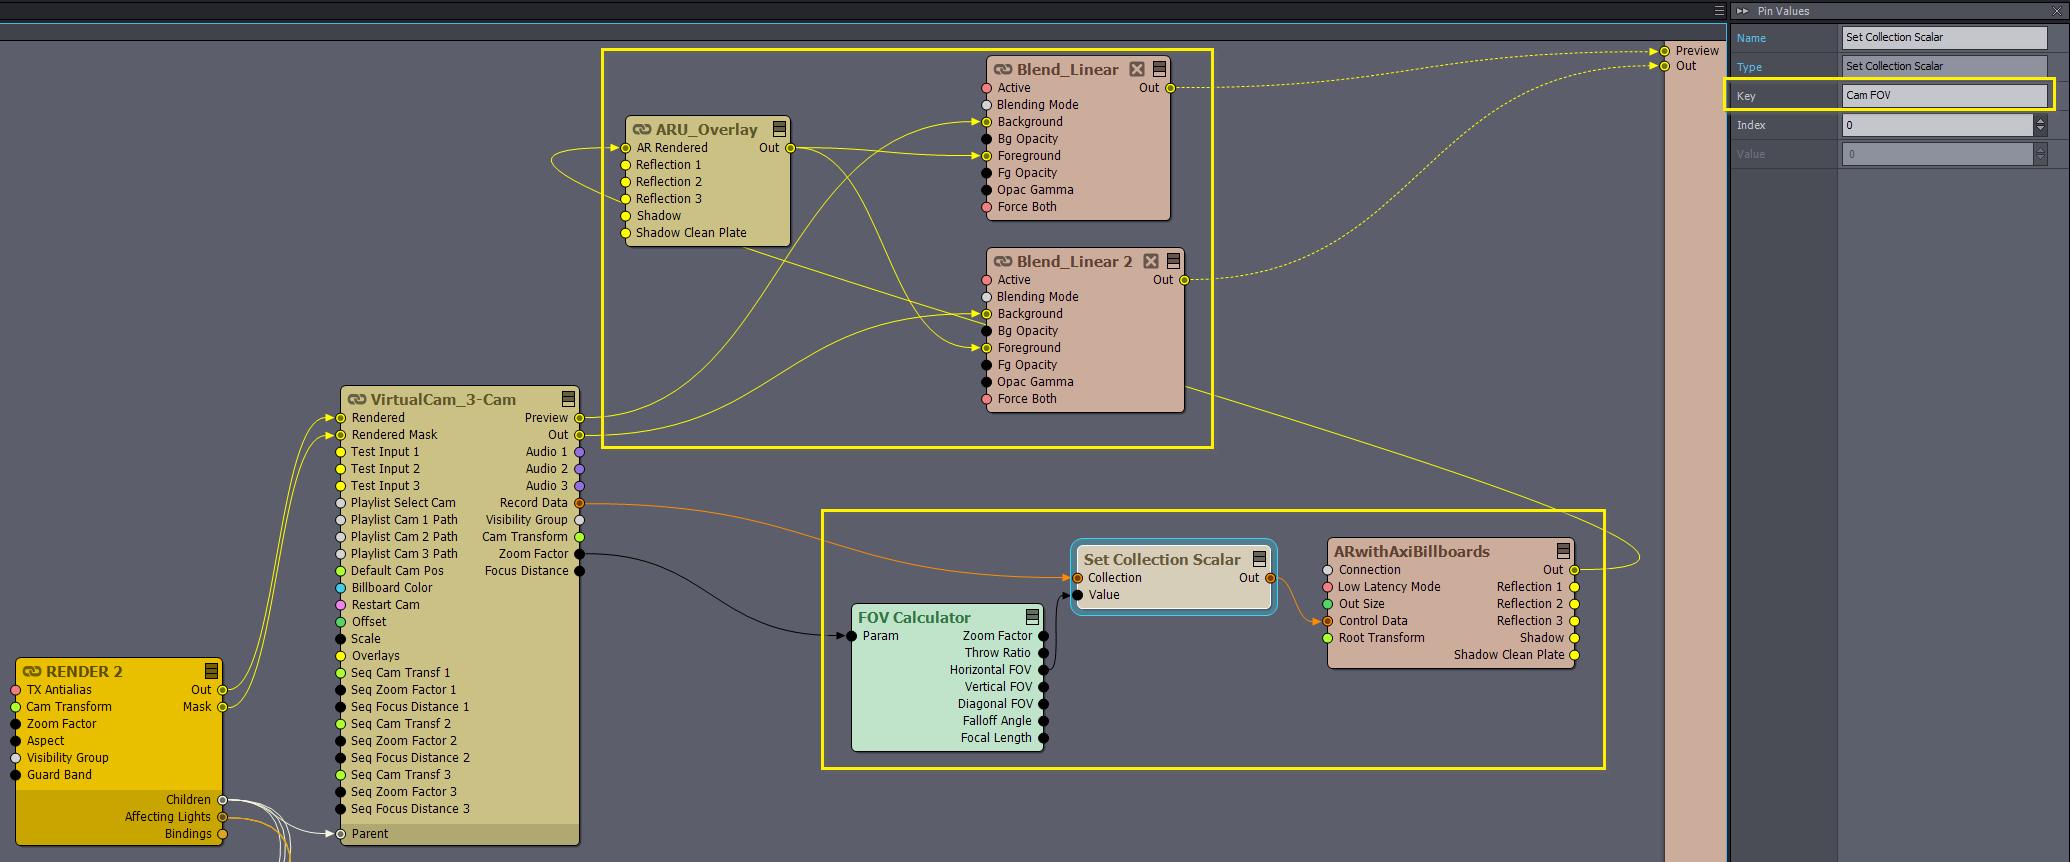Collapse the Pin Values panel with double-arrow
The image size is (2070, 862).
(x=1743, y=11)
